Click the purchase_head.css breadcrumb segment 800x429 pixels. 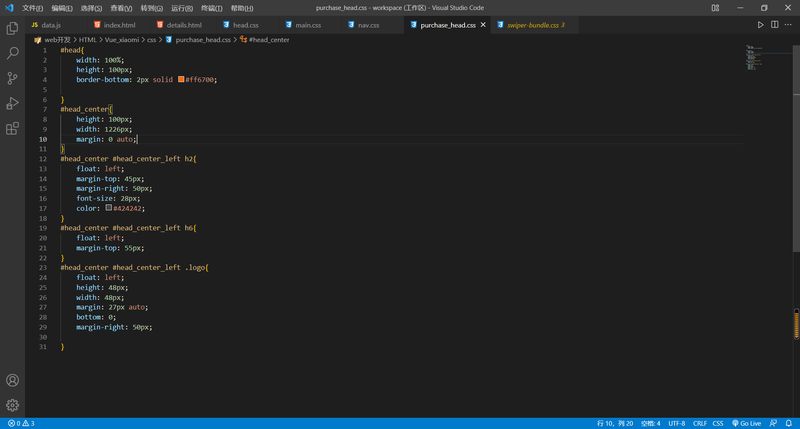(x=203, y=40)
